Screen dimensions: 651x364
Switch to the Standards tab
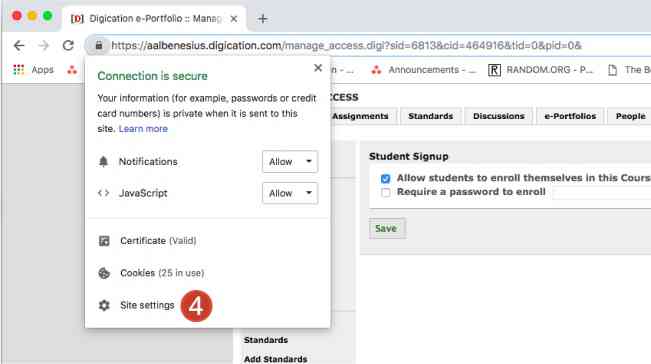coord(431,116)
